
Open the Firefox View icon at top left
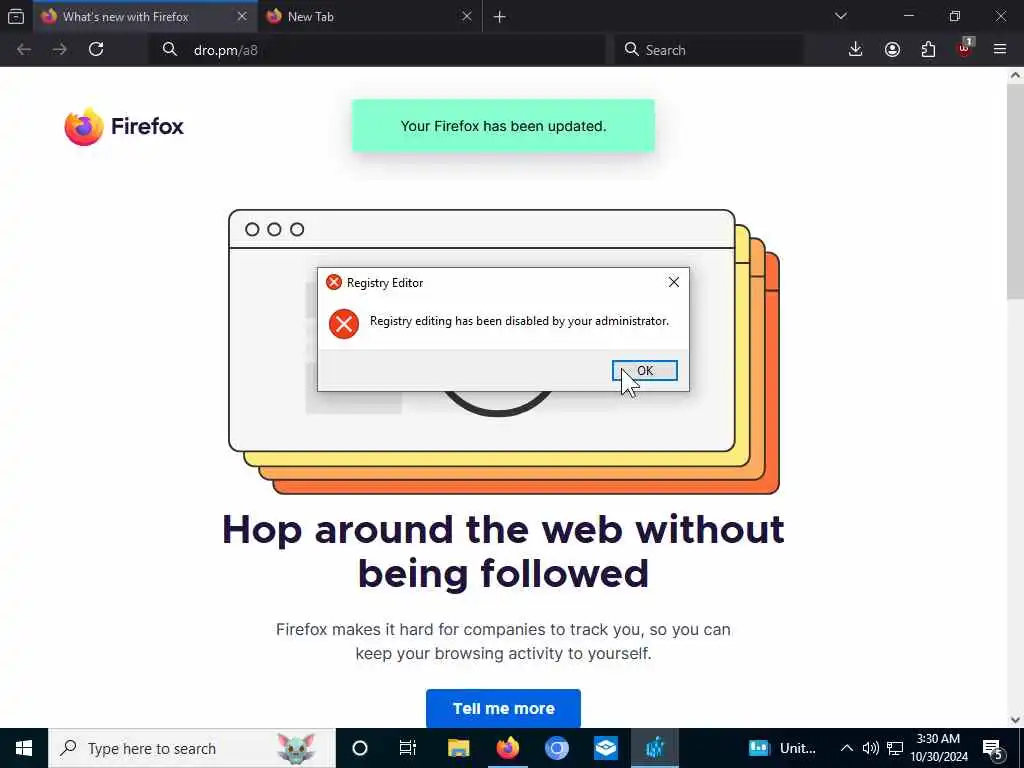(16, 16)
